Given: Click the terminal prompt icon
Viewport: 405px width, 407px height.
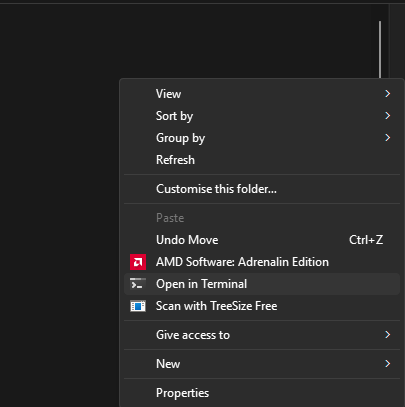Looking at the screenshot, I should click(138, 284).
